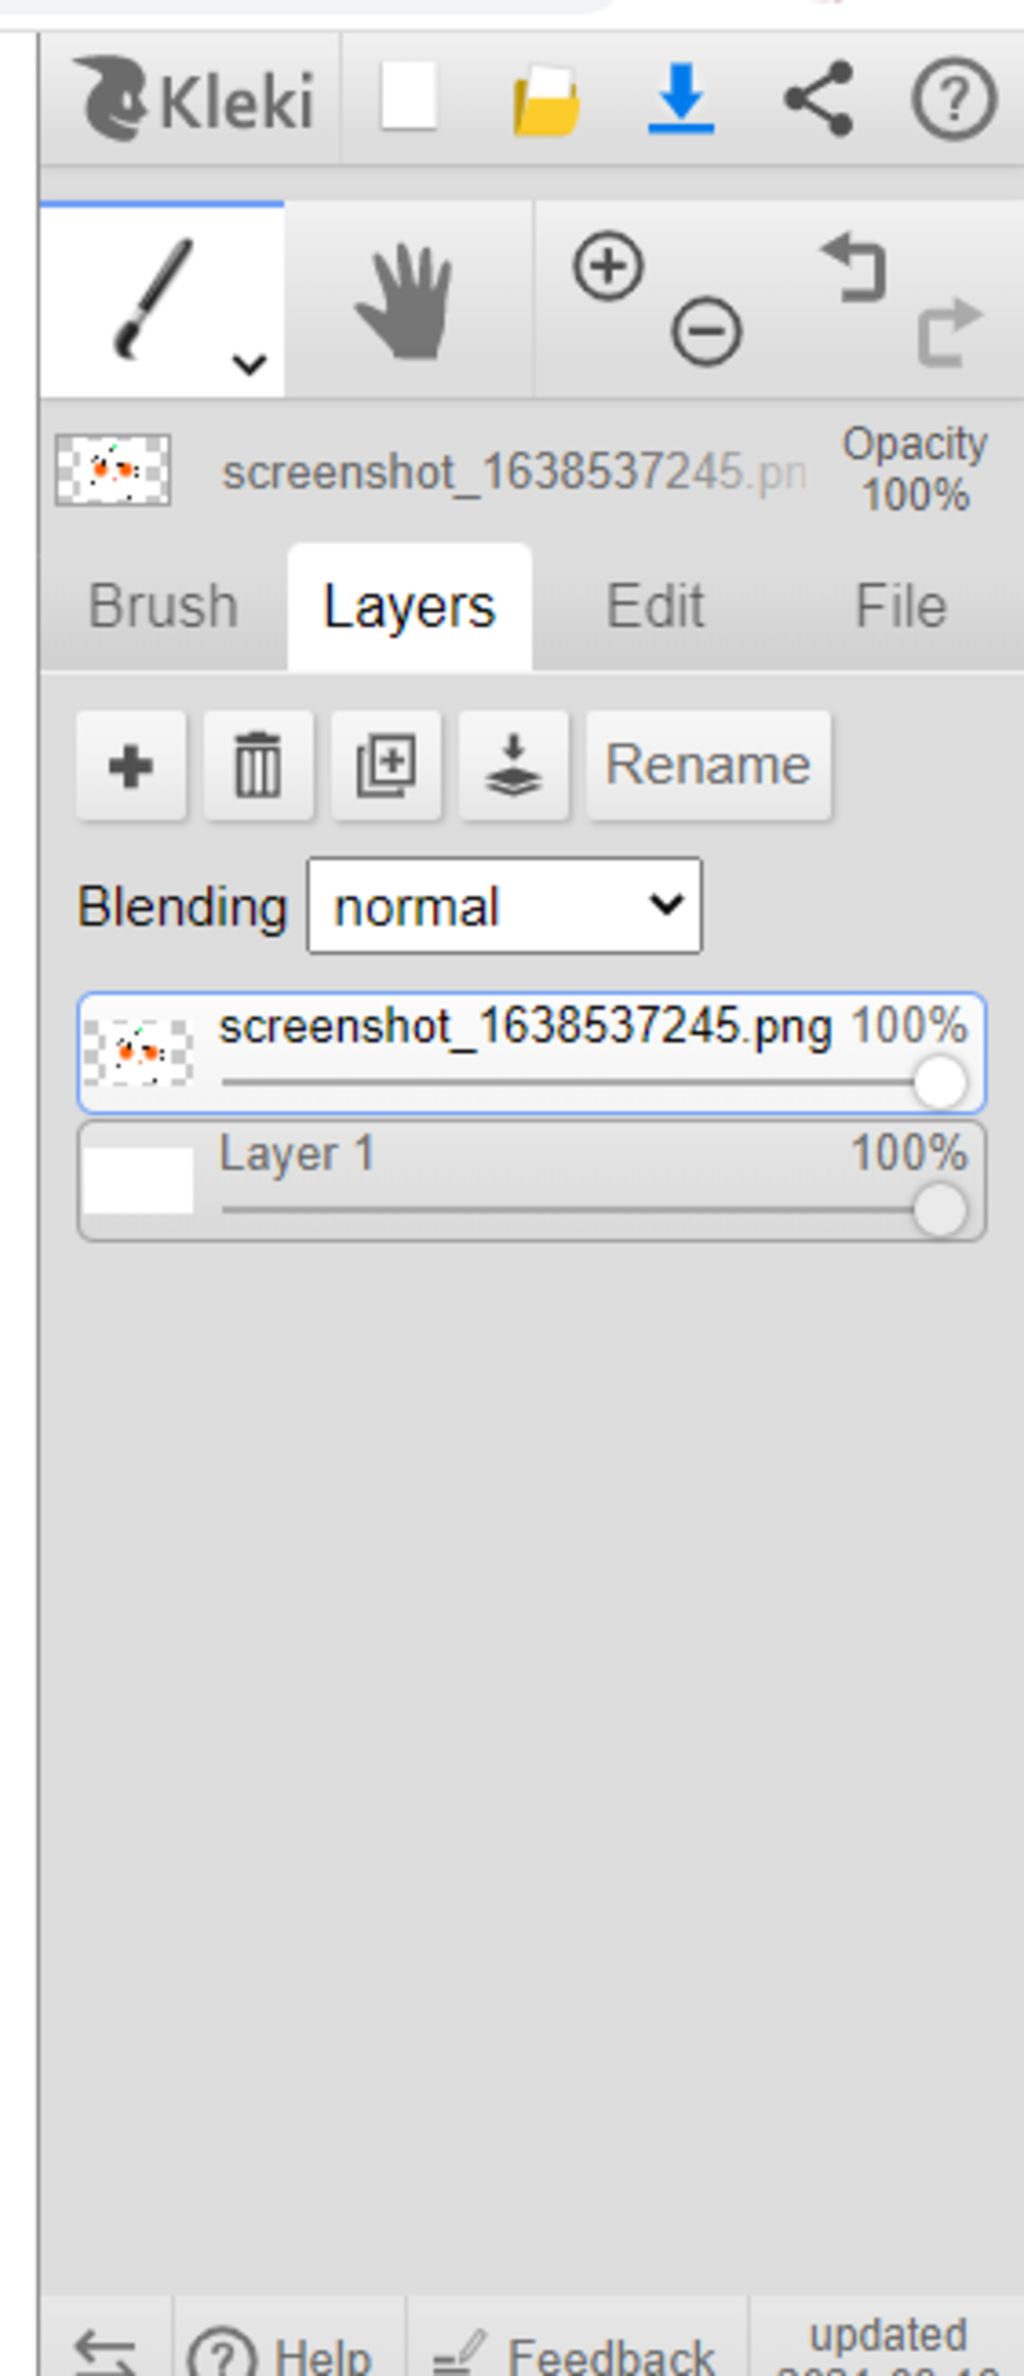The height and width of the screenshot is (2376, 1024).
Task: Open the help question mark icon
Action: (x=953, y=98)
